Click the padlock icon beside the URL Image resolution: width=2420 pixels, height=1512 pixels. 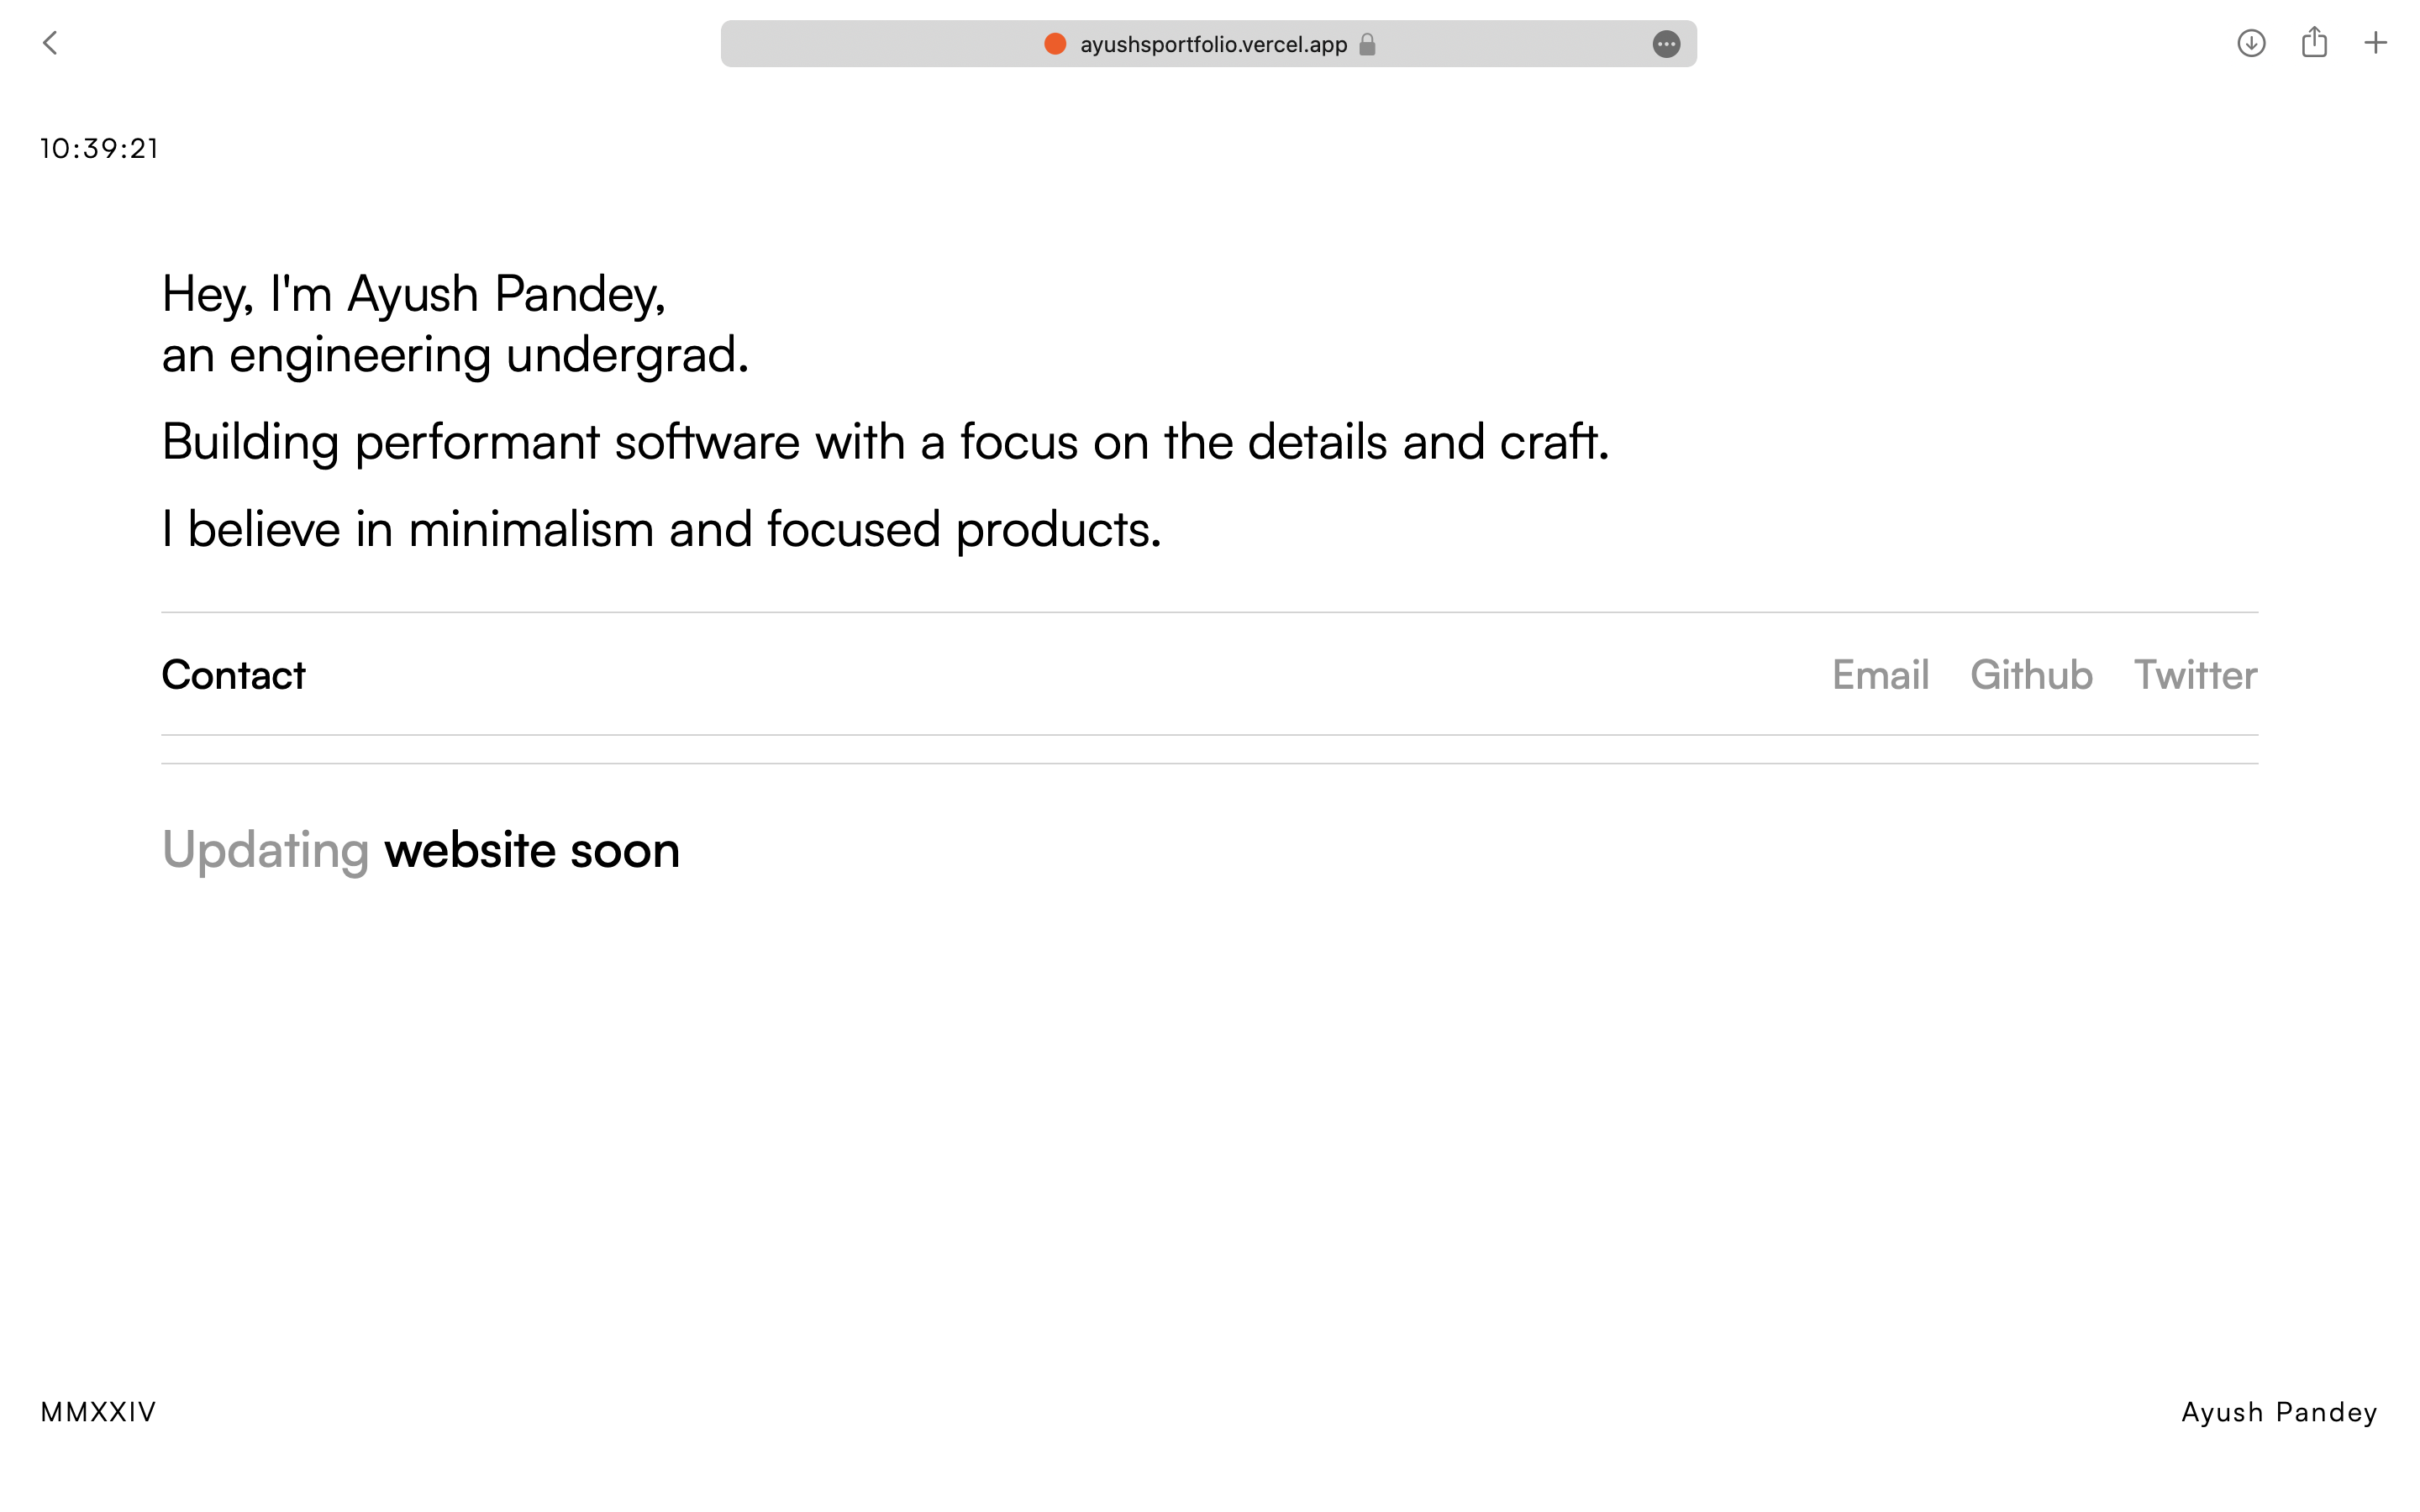(x=1367, y=45)
